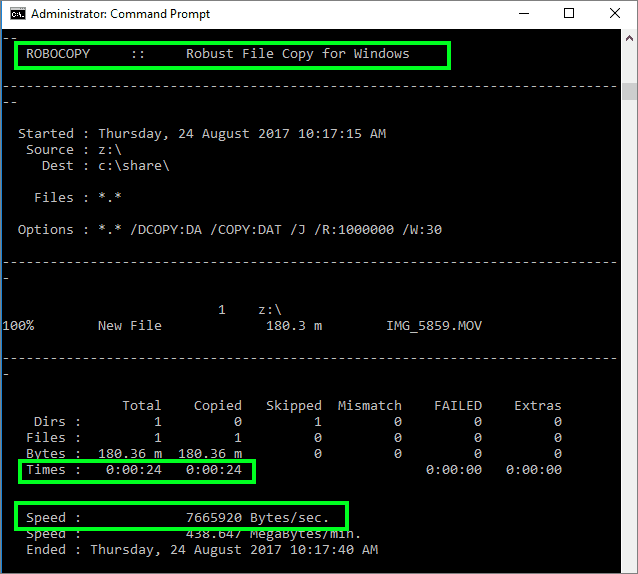Click the Files value '*.*'

[x=109, y=197]
